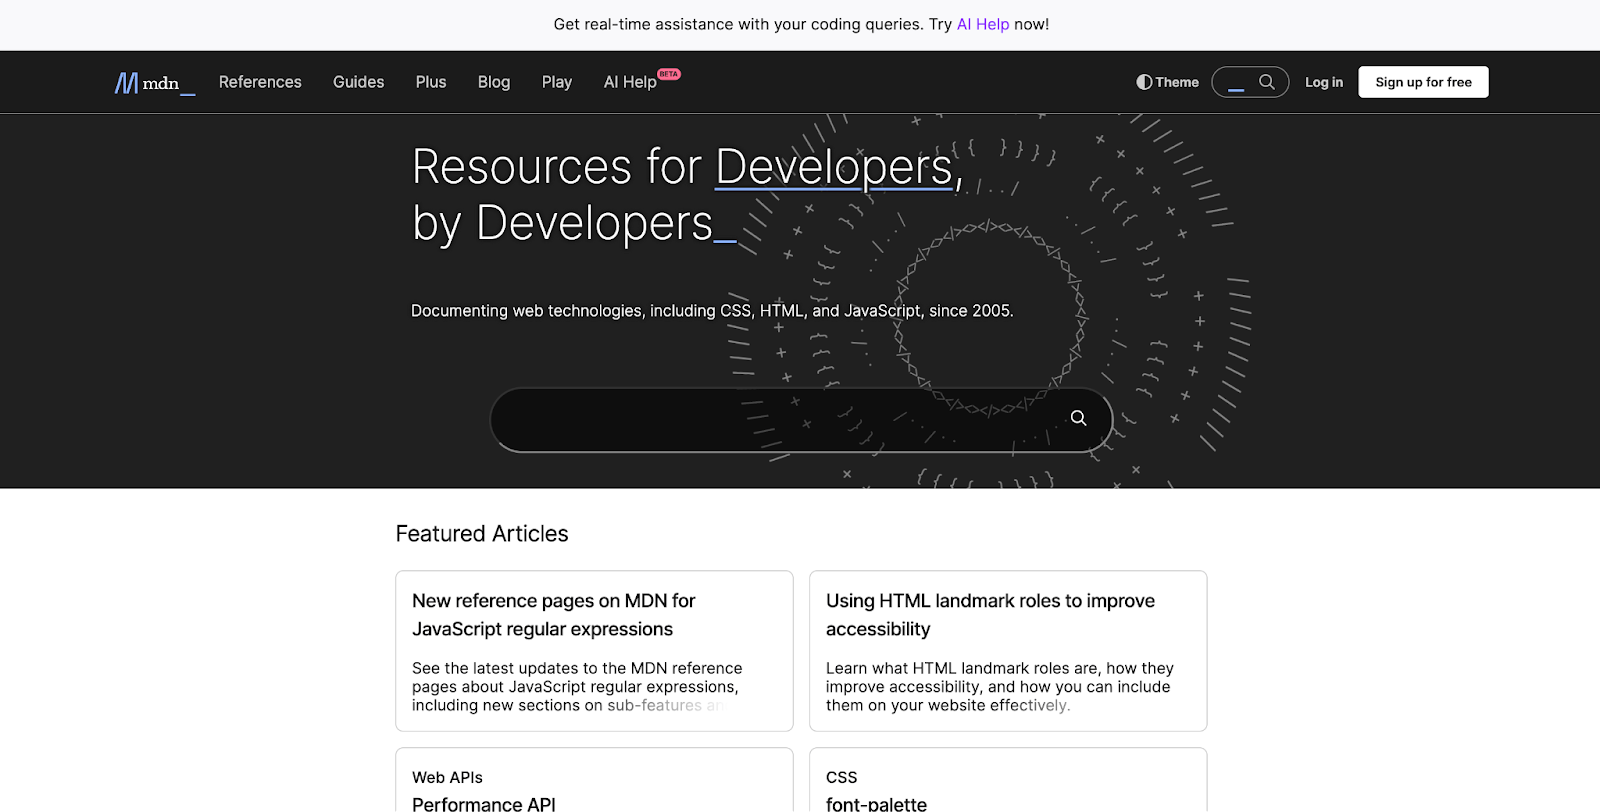Click the Featured Articles heading
1600x812 pixels.
(x=482, y=534)
